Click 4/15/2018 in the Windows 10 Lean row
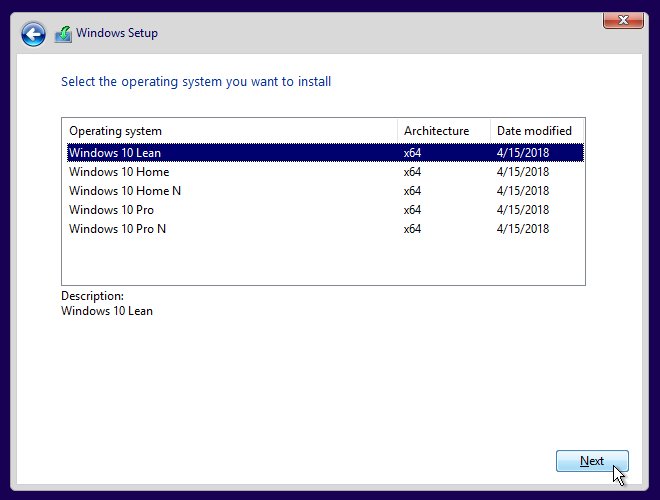Image resolution: width=660 pixels, height=500 pixels. [x=523, y=152]
